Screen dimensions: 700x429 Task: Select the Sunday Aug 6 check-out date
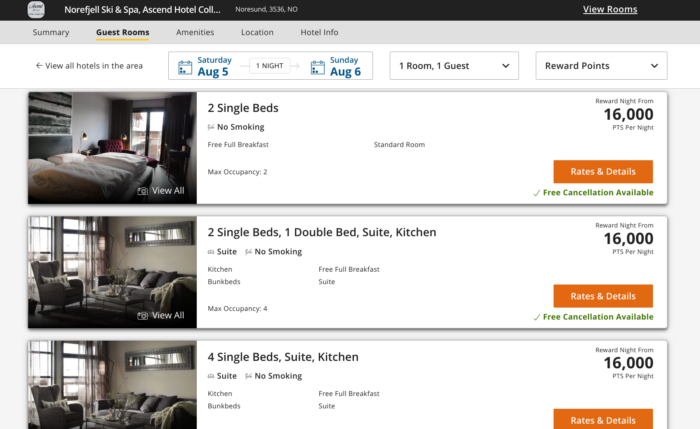pos(344,66)
